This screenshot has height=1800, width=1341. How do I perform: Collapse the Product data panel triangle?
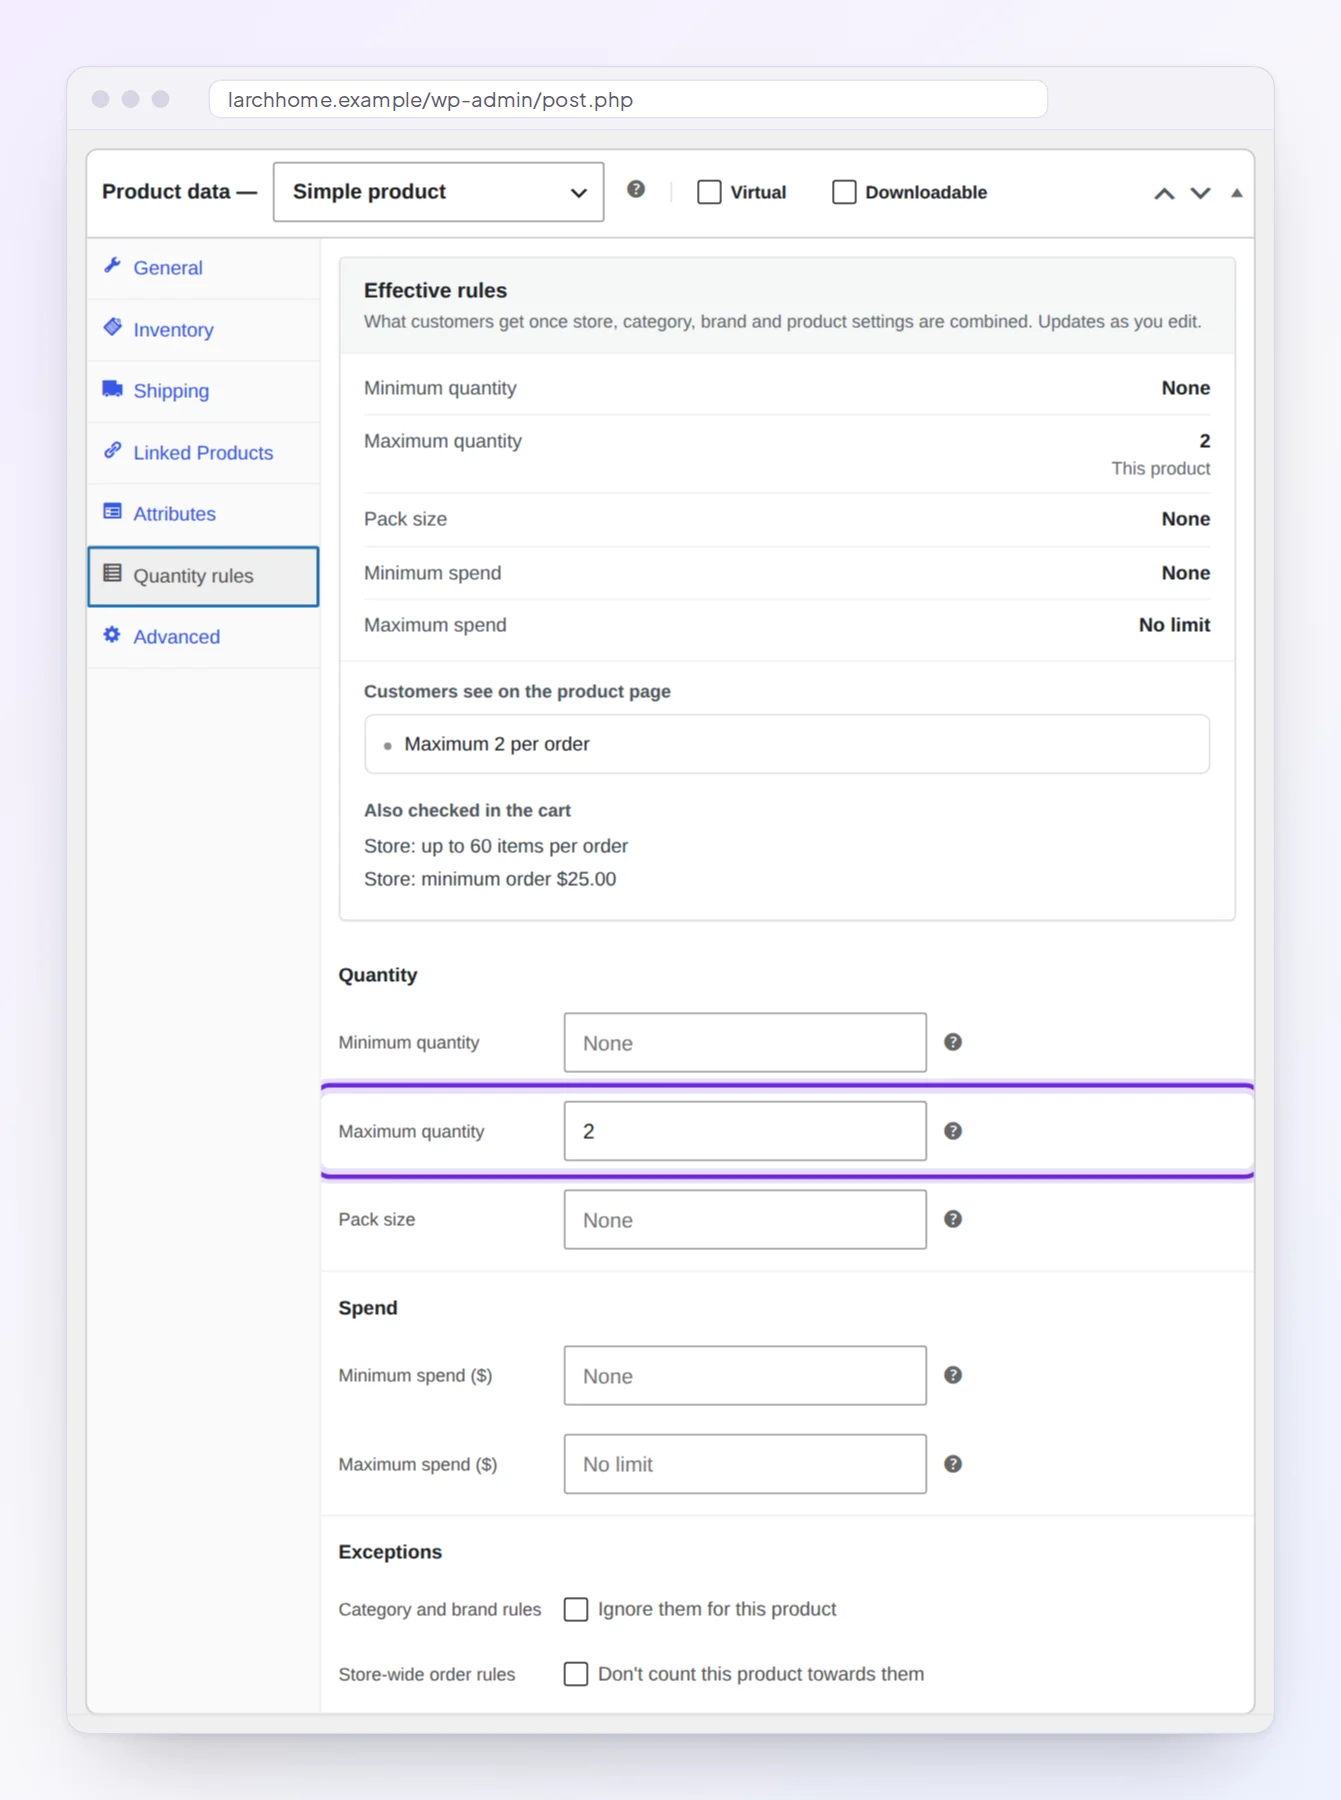click(1237, 193)
